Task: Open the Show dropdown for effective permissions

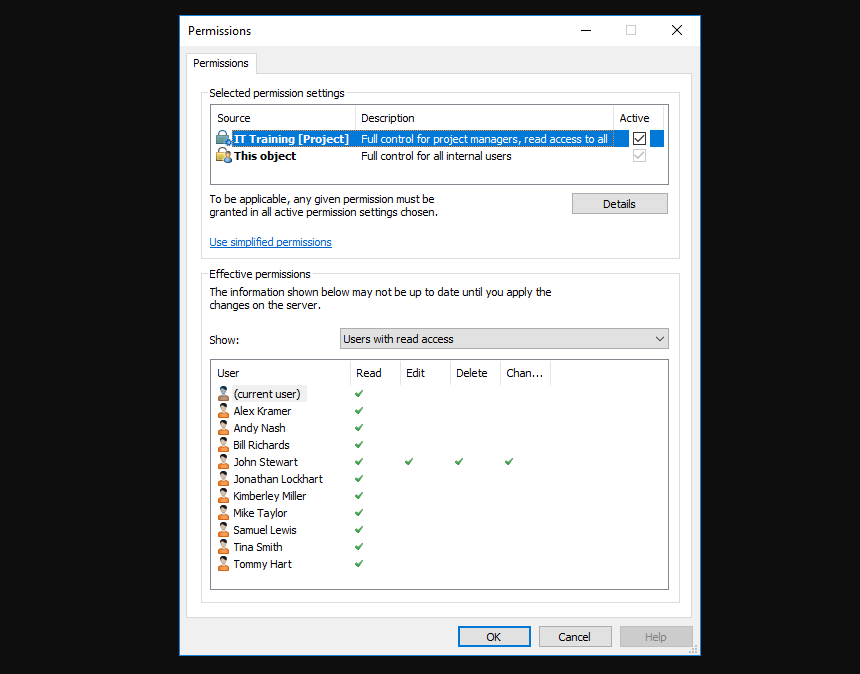Action: (x=658, y=339)
